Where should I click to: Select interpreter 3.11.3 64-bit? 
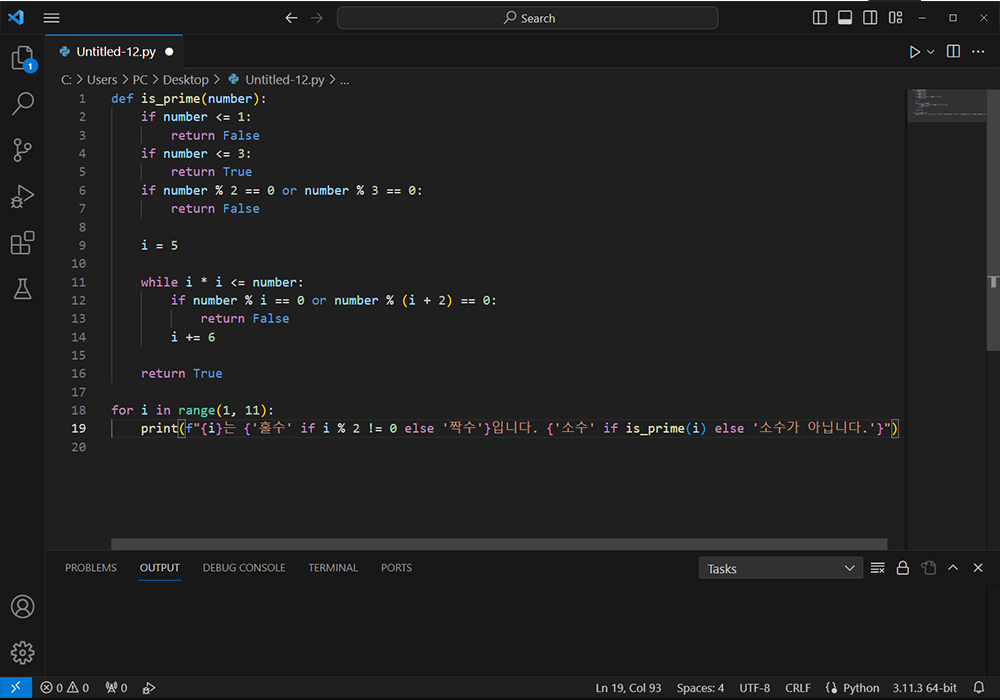(x=924, y=688)
